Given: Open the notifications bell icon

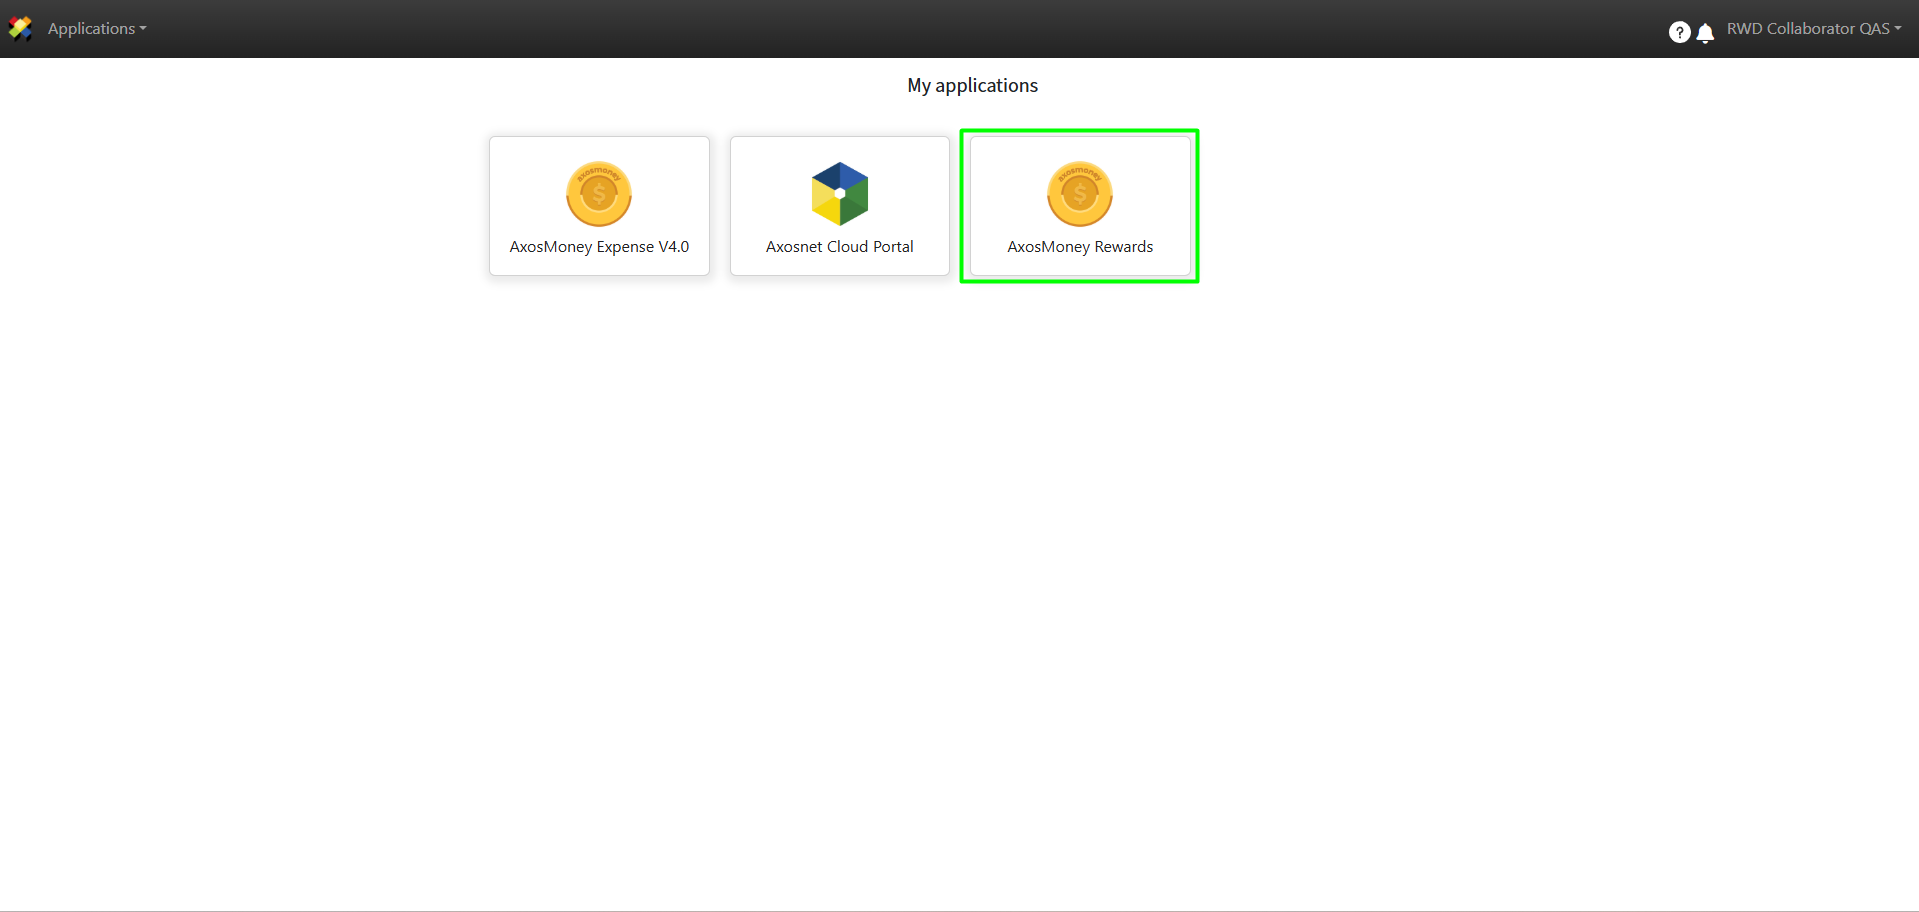Looking at the screenshot, I should (x=1706, y=33).
